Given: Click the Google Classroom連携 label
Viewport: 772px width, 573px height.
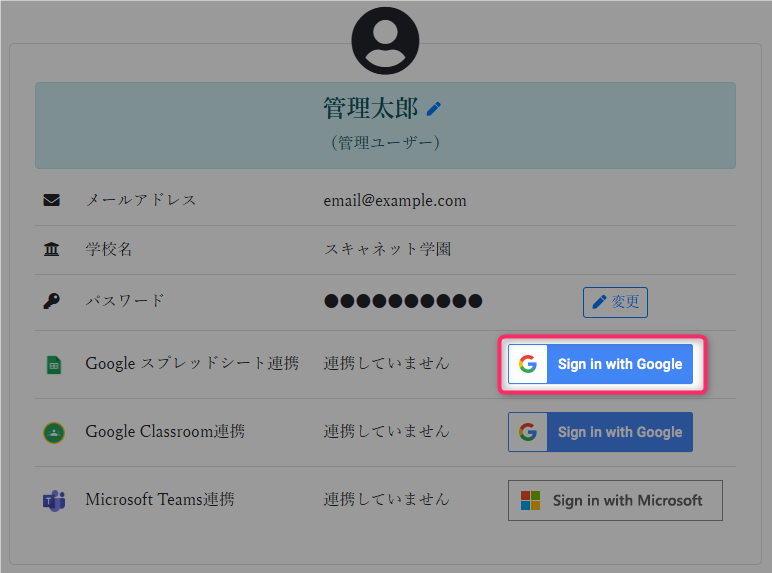Looking at the screenshot, I should coord(165,432).
